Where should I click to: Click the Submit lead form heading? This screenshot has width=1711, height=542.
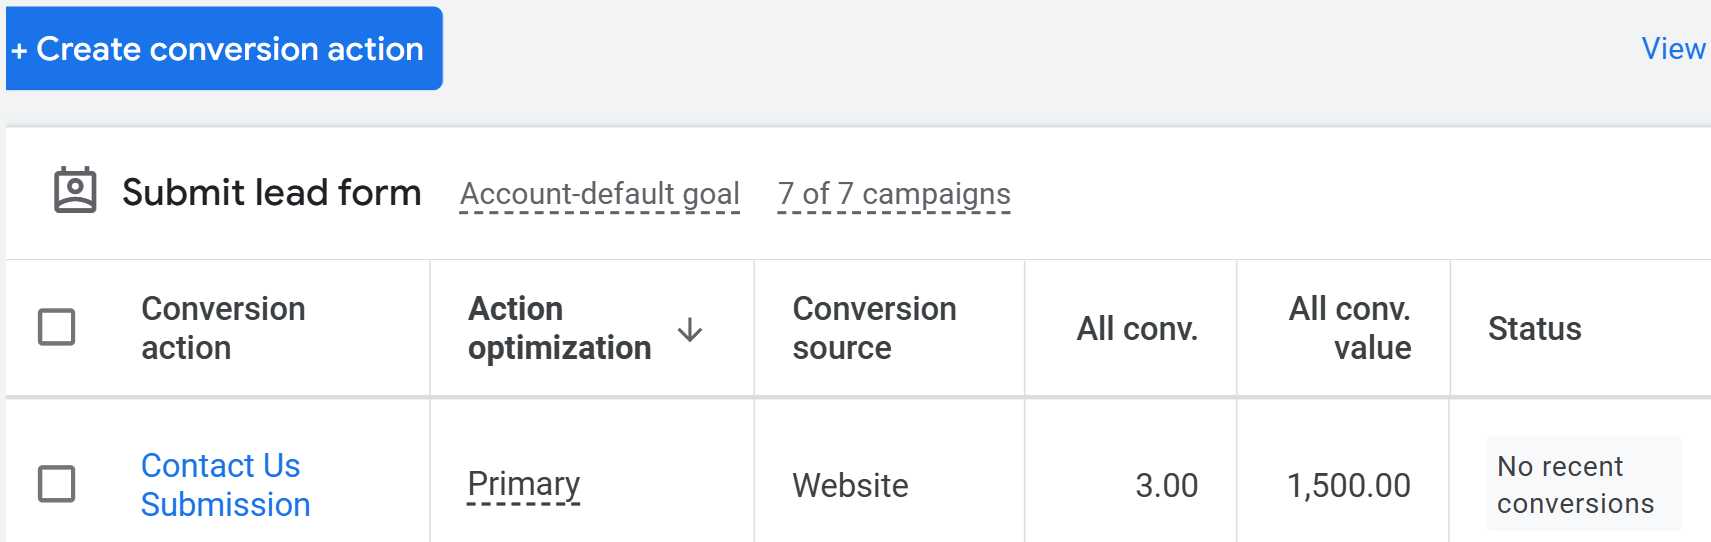[x=271, y=192]
